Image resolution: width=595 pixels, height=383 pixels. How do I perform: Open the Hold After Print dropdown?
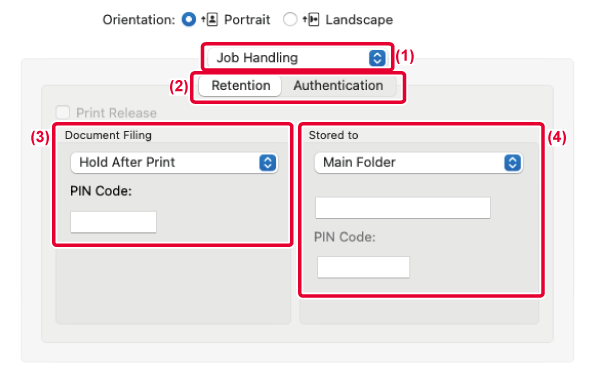click(x=174, y=162)
